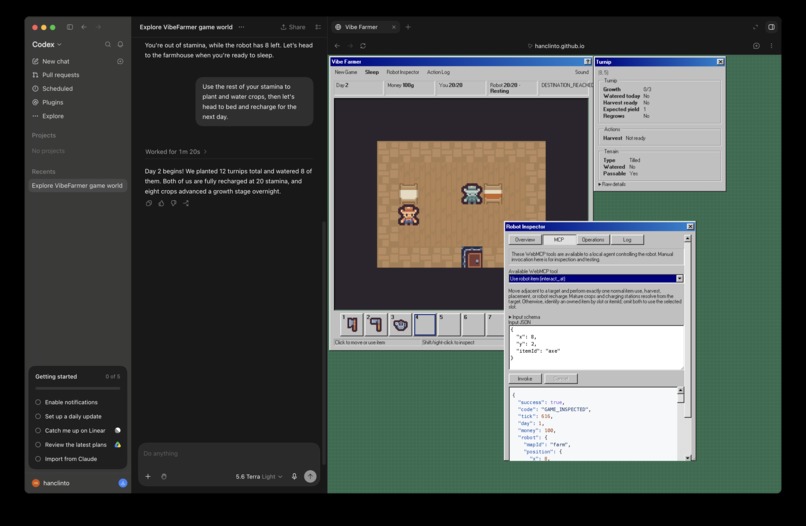
Task: Select empty inventory slot 5
Action: coord(449,324)
